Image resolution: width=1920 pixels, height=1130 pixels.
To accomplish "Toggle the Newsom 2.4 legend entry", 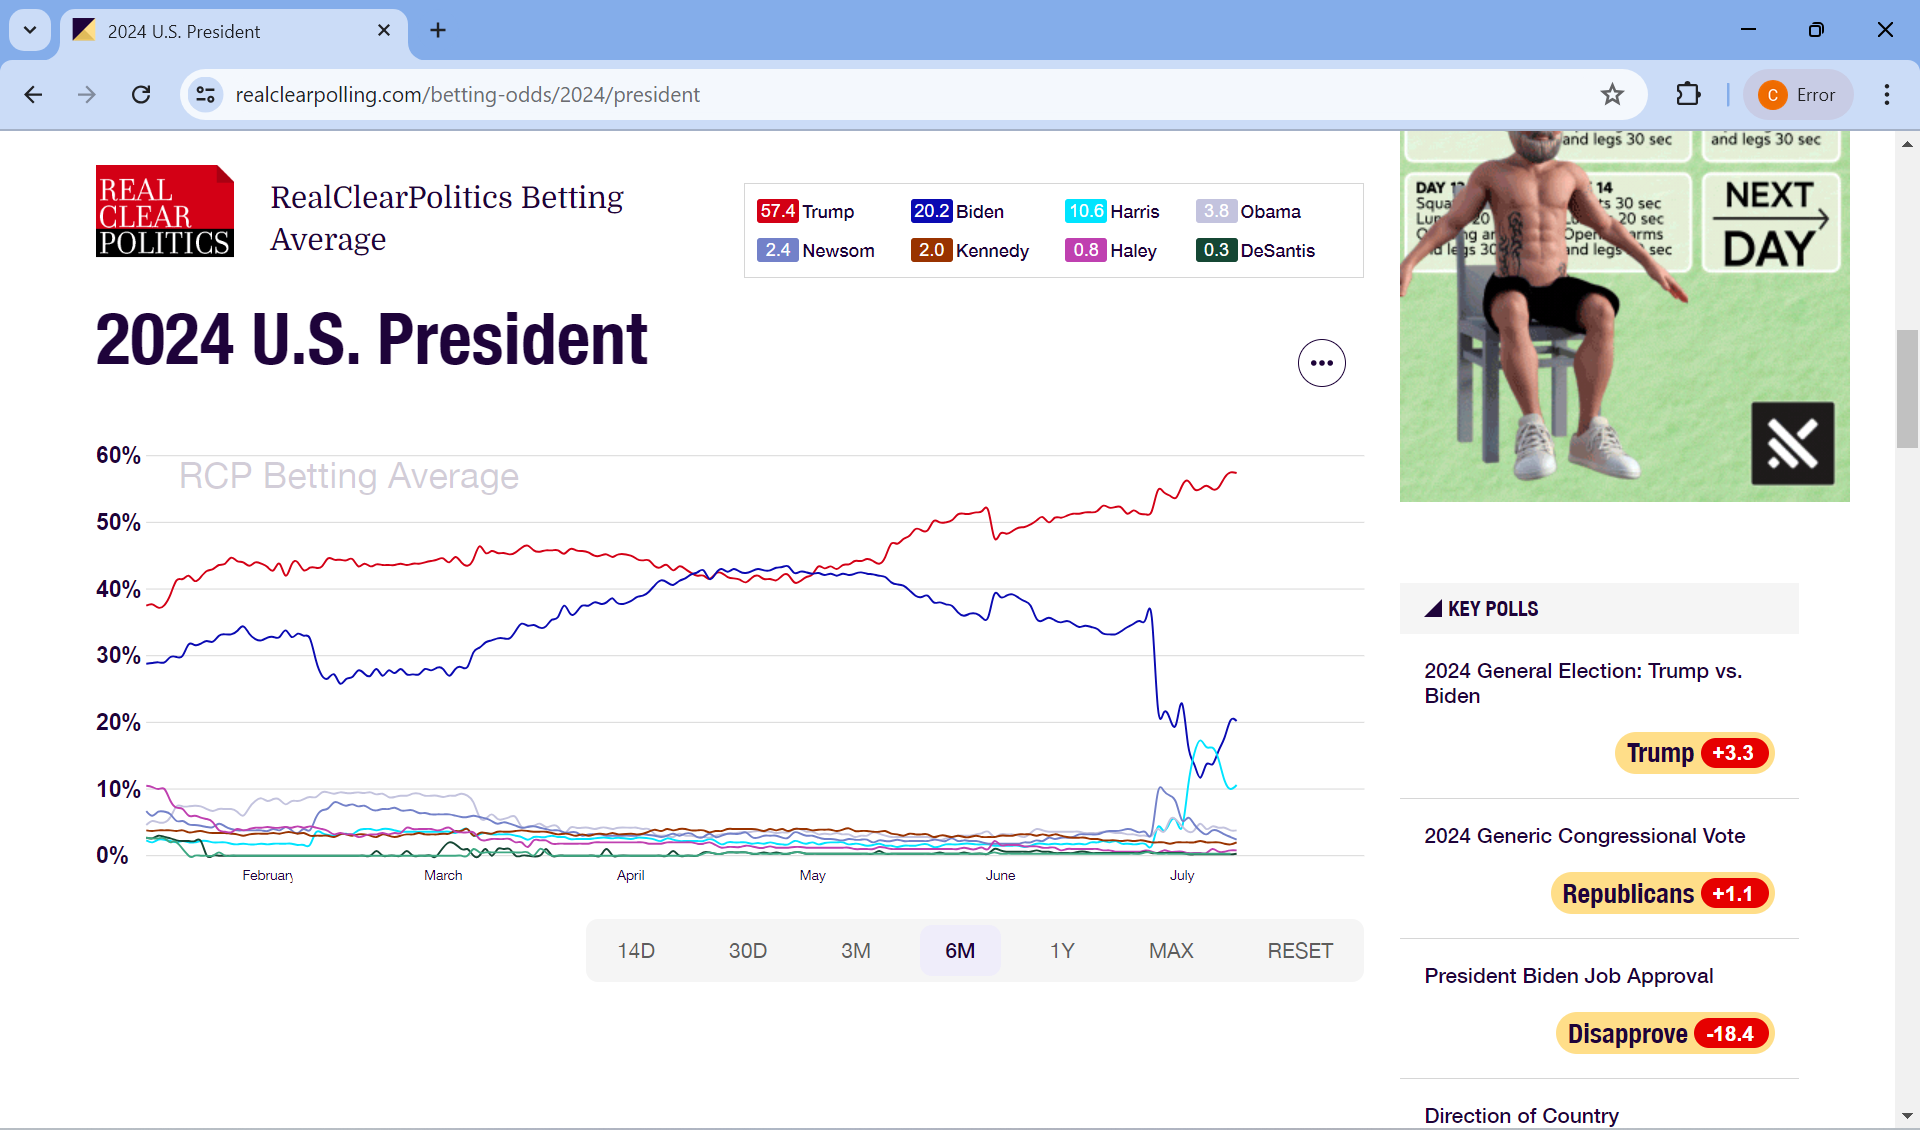I will [816, 250].
